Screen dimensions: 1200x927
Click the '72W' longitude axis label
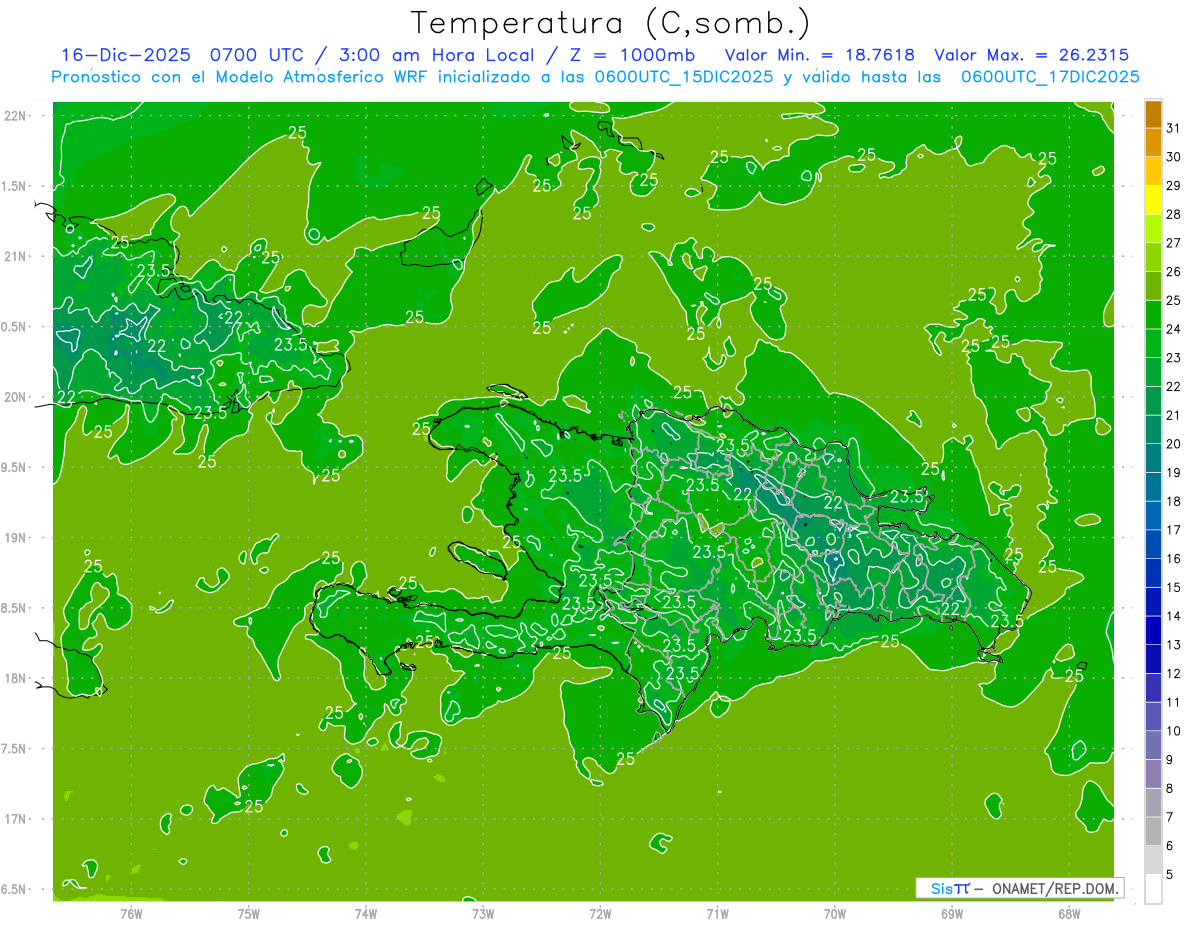pos(600,912)
